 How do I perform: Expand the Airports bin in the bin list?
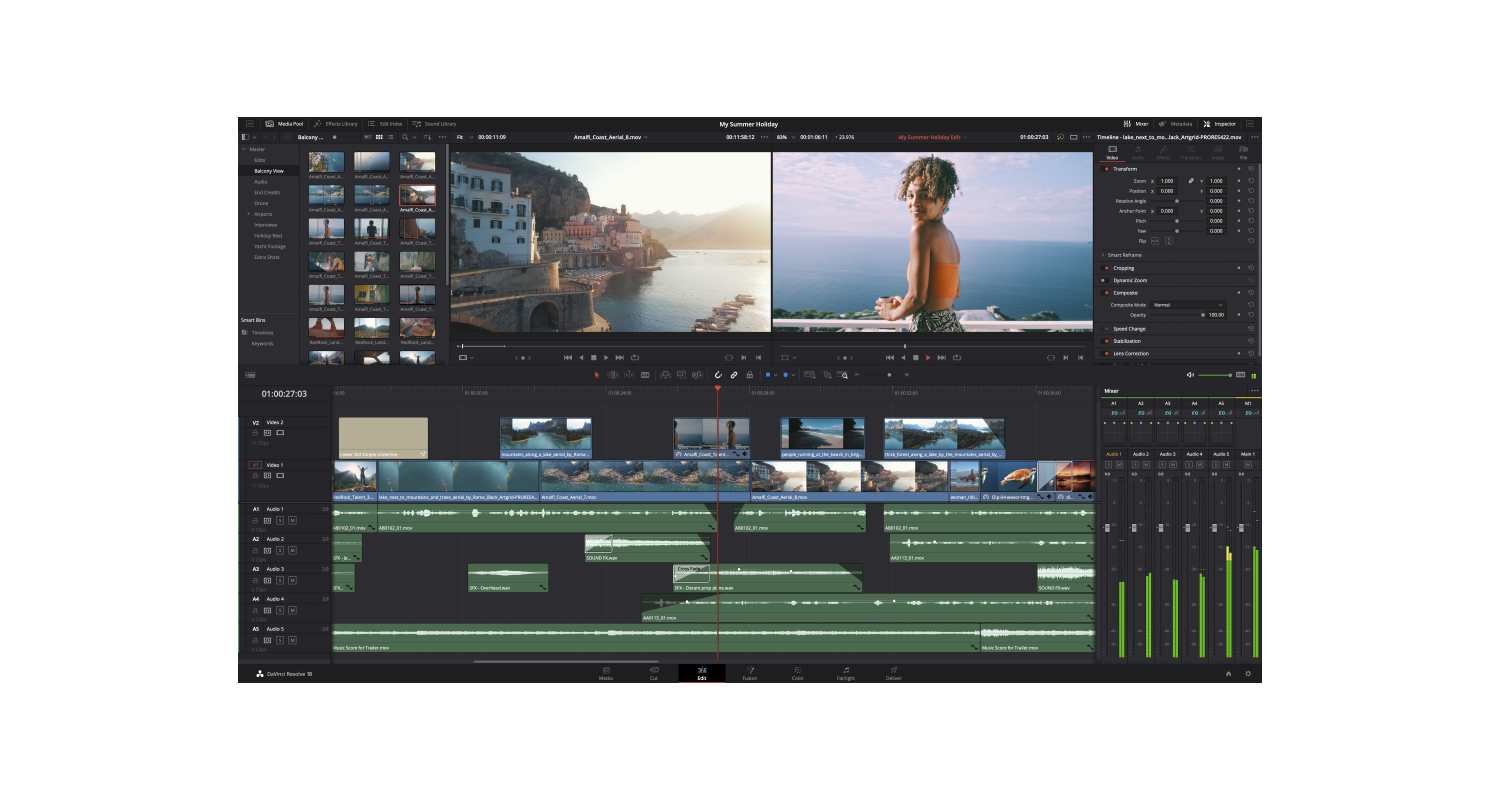coord(249,214)
